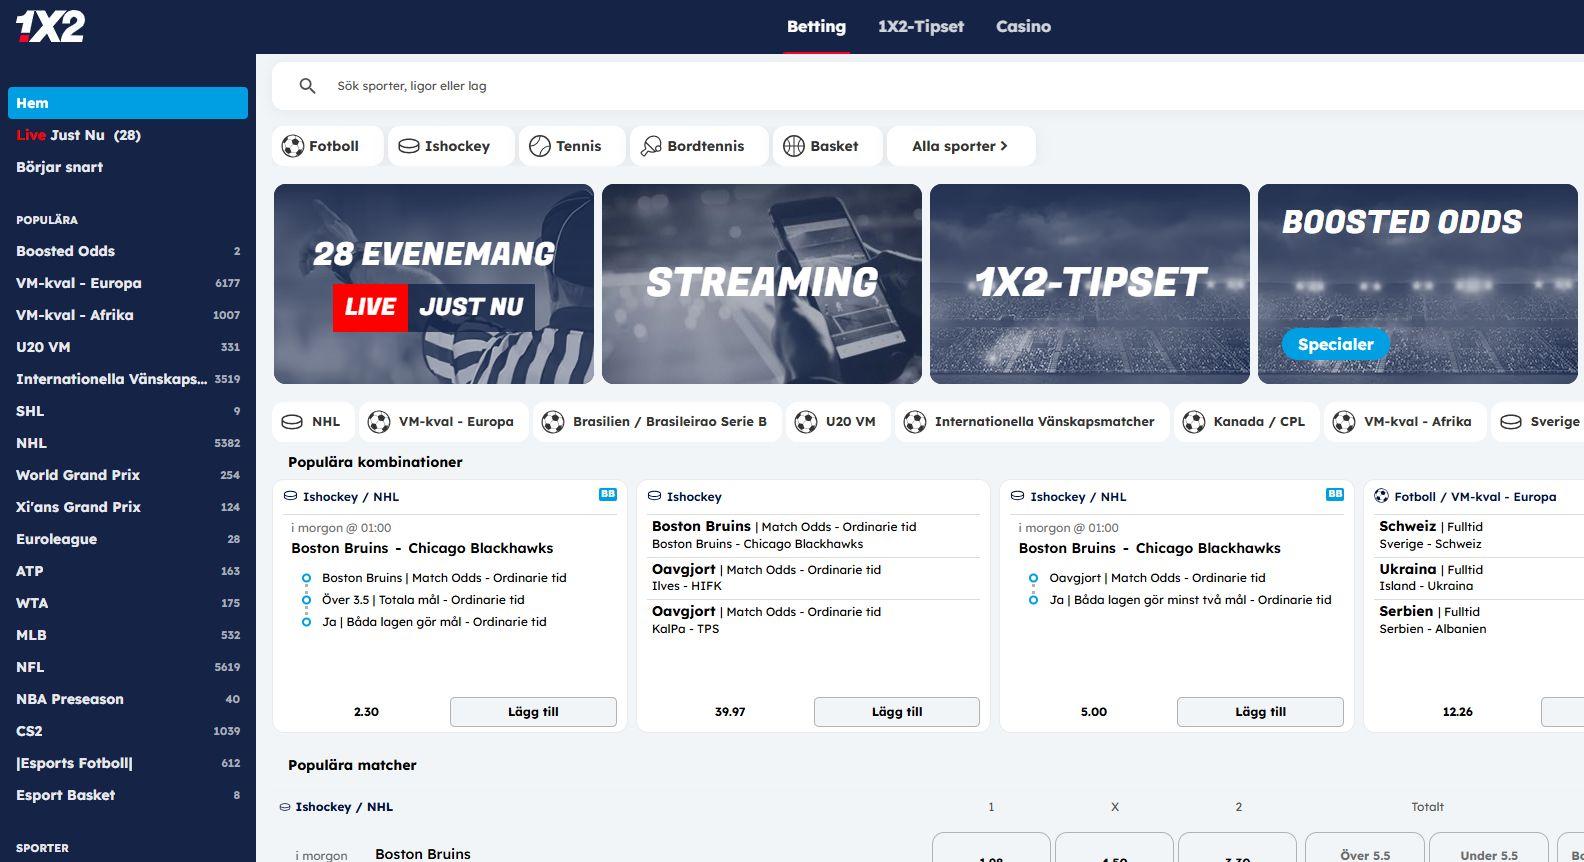
Task: Open Internationella Vänskaps... in sidebar
Action: point(128,379)
